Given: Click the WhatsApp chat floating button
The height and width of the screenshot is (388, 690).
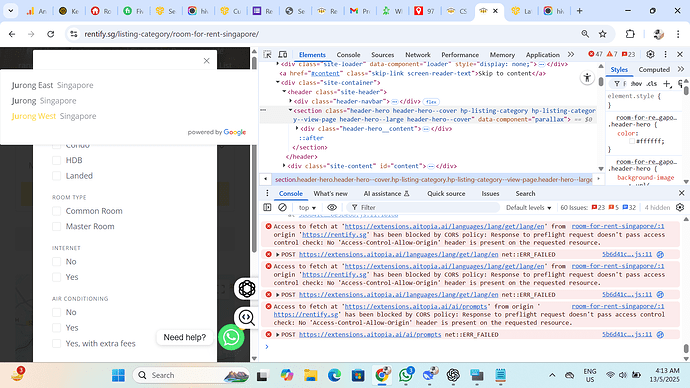Looking at the screenshot, I should coord(231,337).
